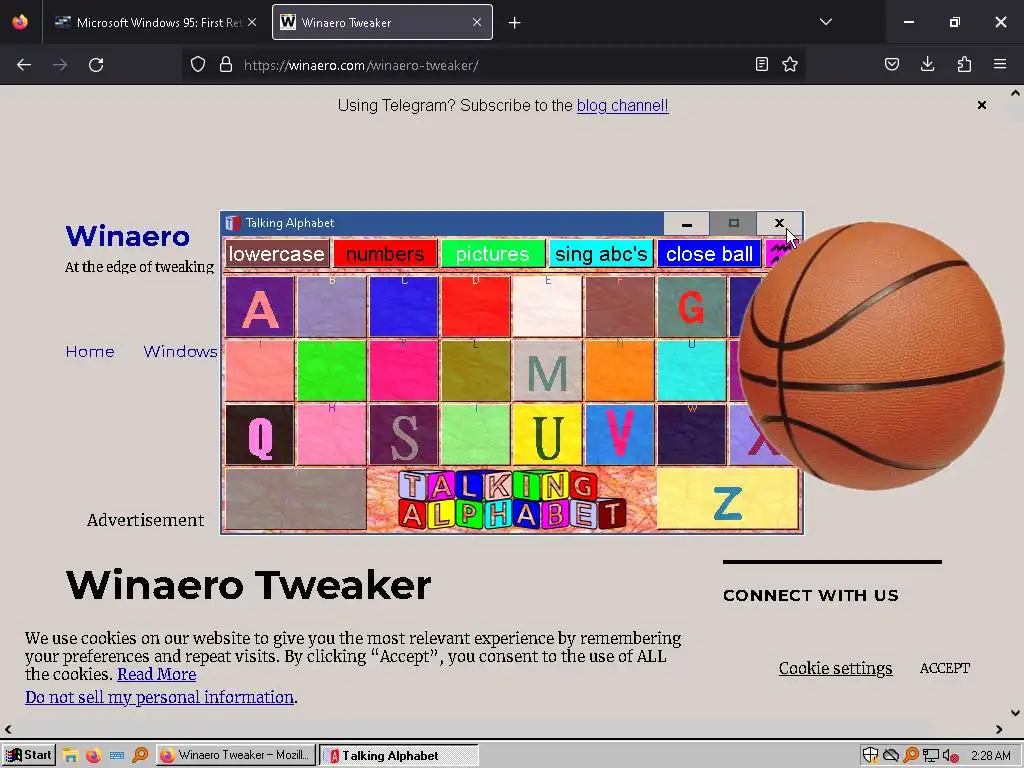Viewport: 1024px width, 768px height.
Task: Click the bright green alphabet tile
Action: [x=332, y=370]
